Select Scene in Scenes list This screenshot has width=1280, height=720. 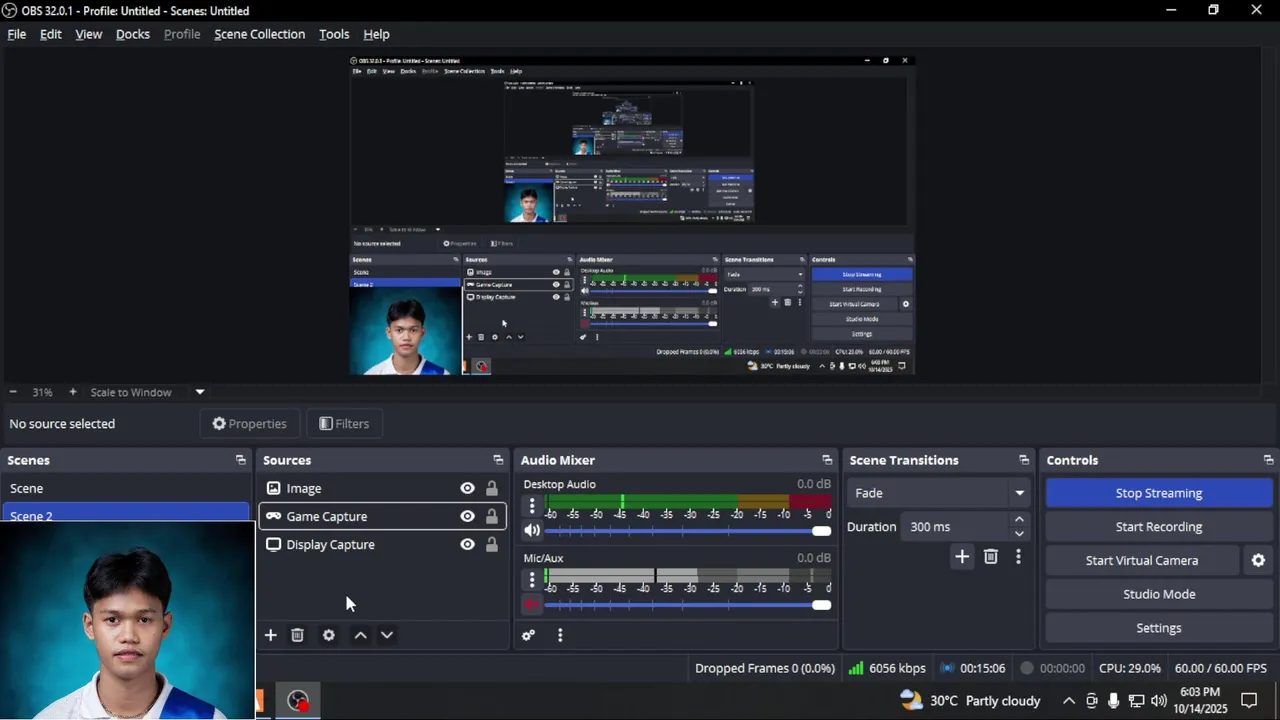126,488
